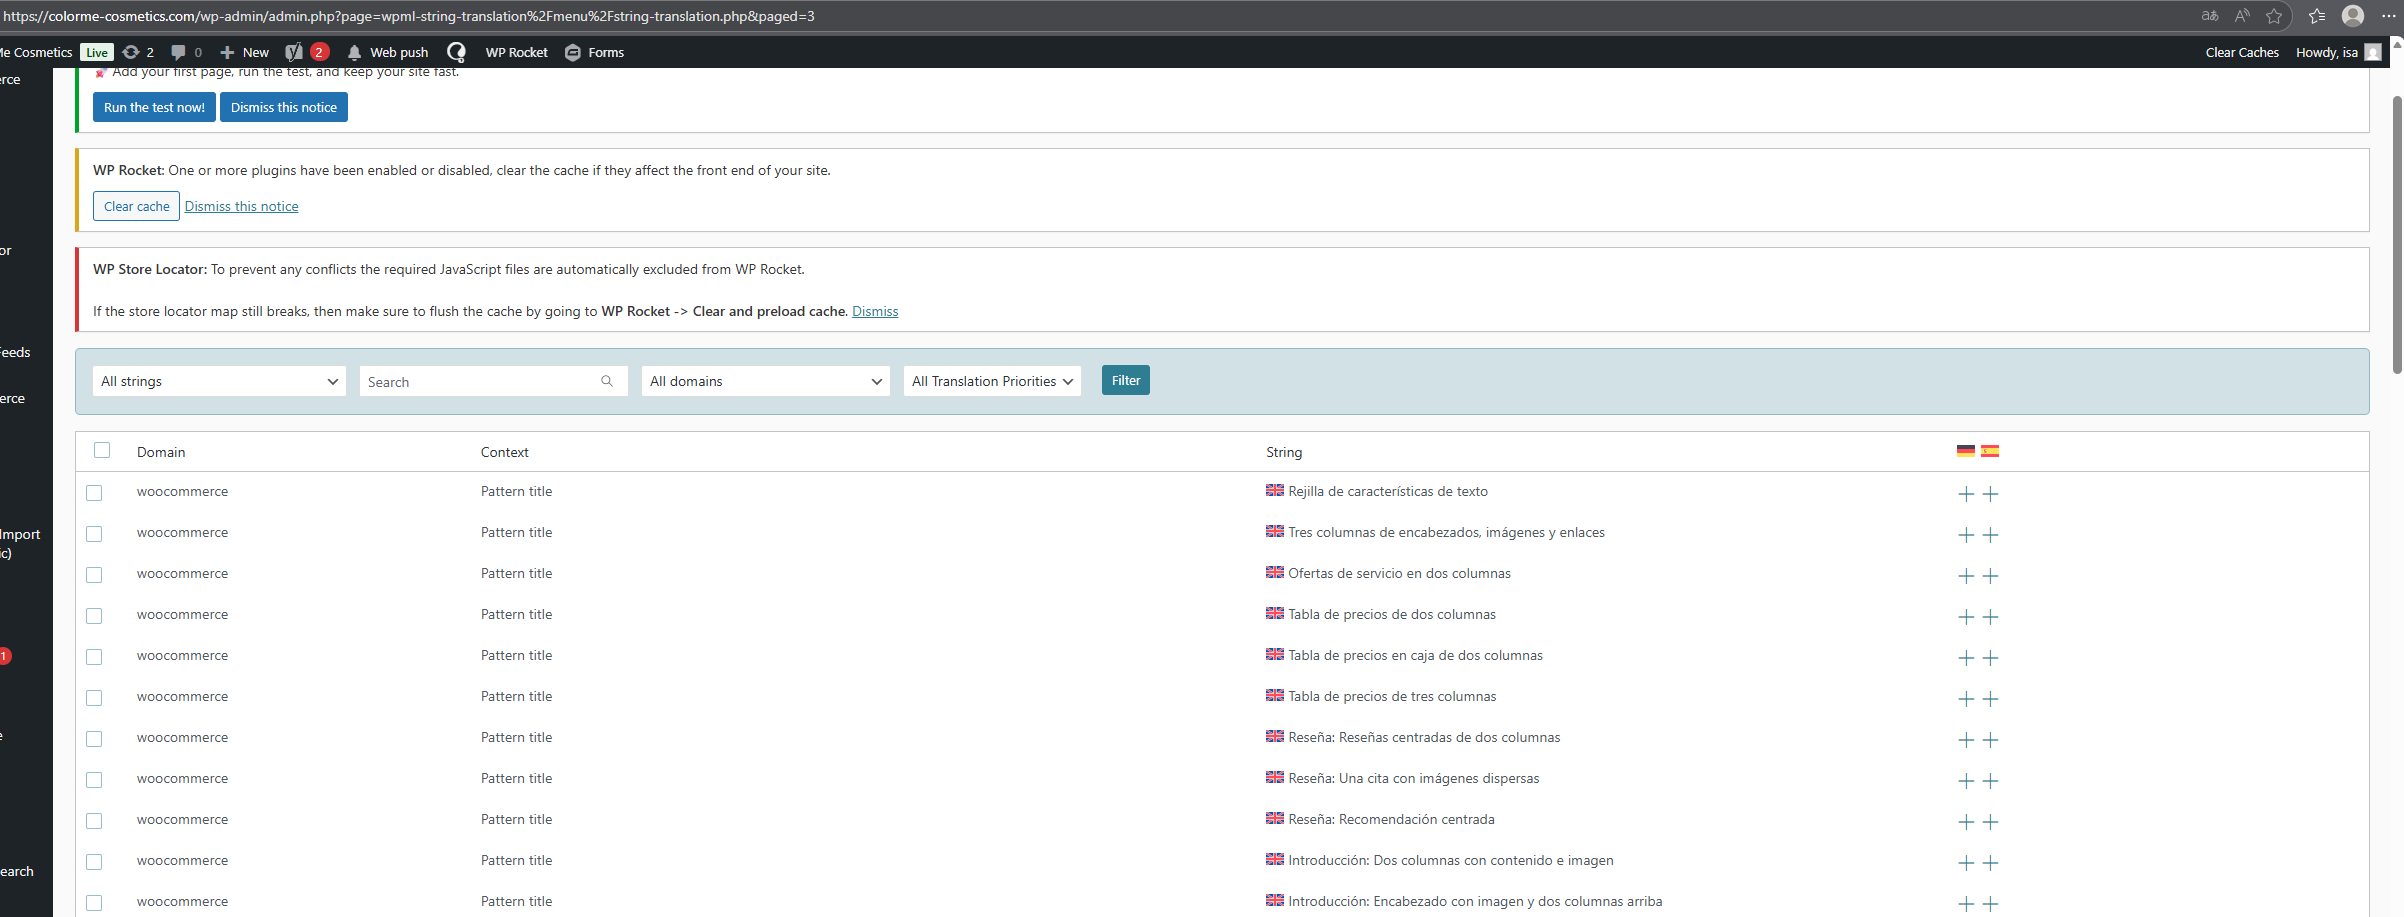Viewport: 2404px width, 917px height.
Task: Expand the All Translation Priorities dropdown
Action: 992,381
